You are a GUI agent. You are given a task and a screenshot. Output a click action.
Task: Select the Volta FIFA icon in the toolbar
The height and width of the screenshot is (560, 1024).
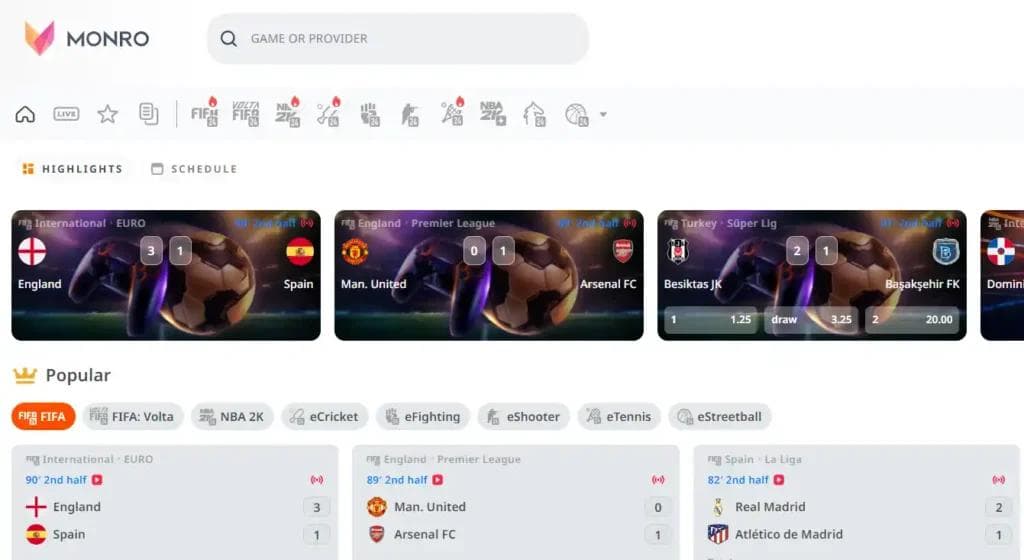point(246,114)
